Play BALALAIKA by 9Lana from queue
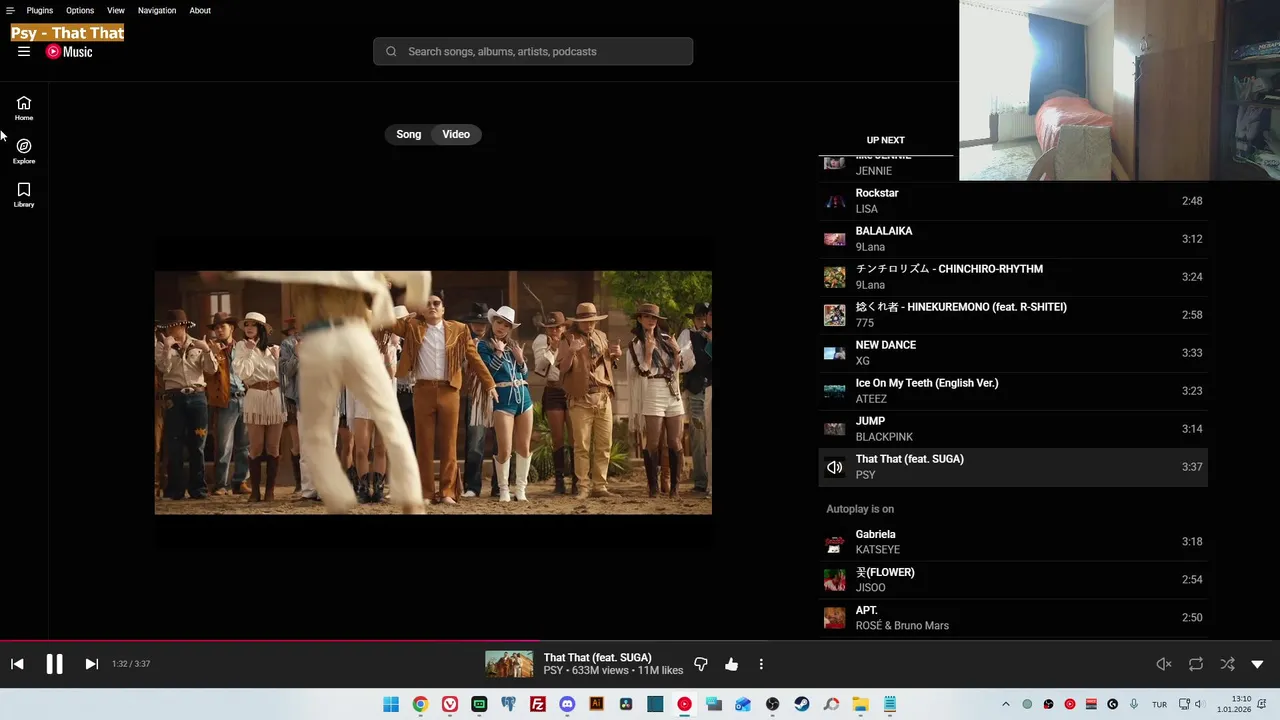Screen dimensions: 1280x720 point(1013,239)
